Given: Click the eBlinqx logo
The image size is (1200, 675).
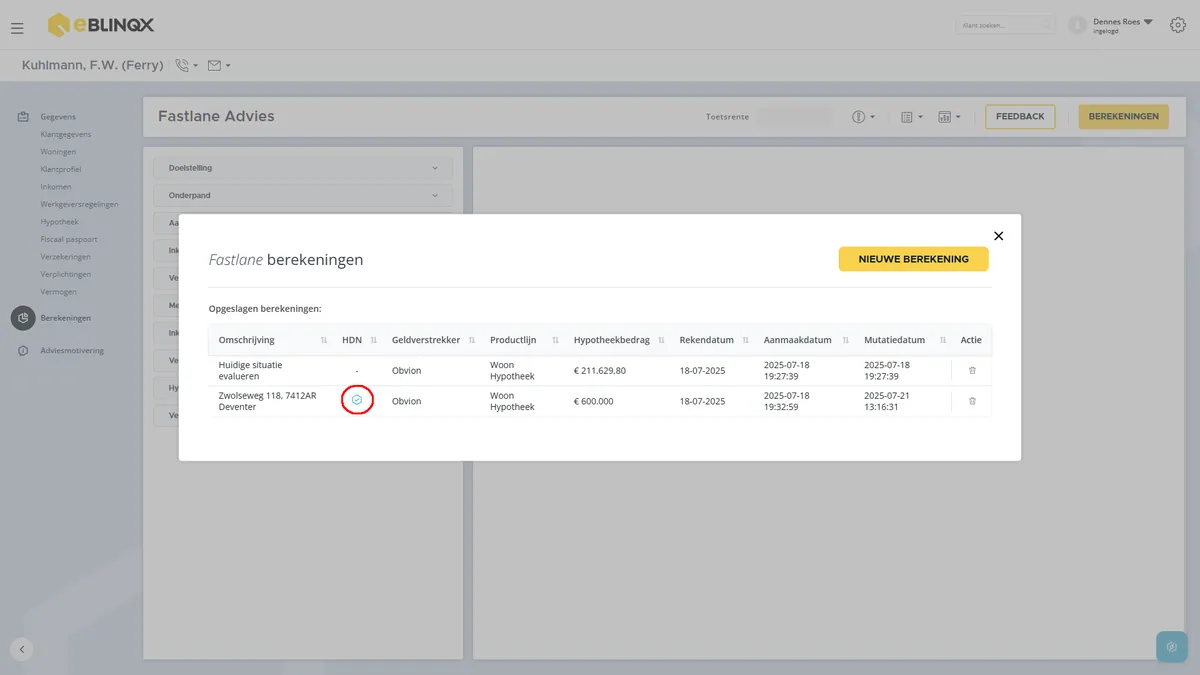Looking at the screenshot, I should [x=101, y=25].
